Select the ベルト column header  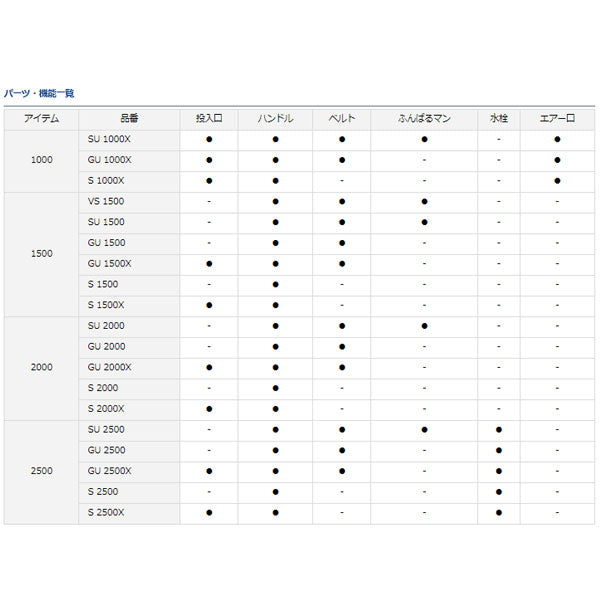point(341,118)
